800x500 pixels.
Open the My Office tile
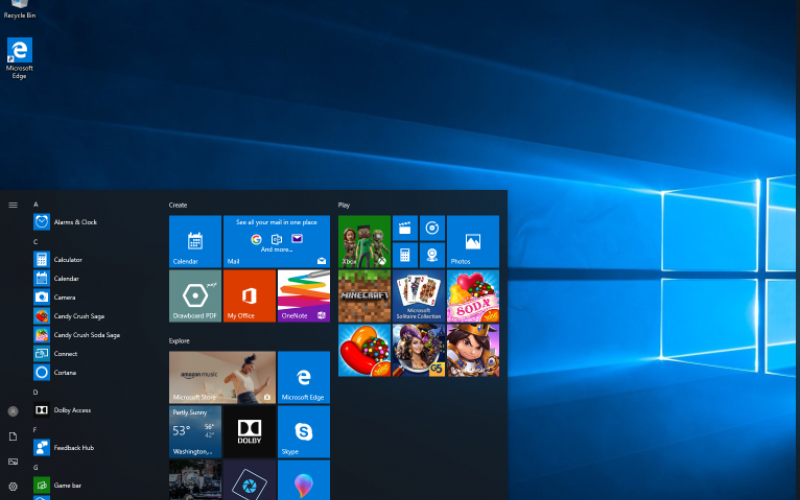(249, 295)
